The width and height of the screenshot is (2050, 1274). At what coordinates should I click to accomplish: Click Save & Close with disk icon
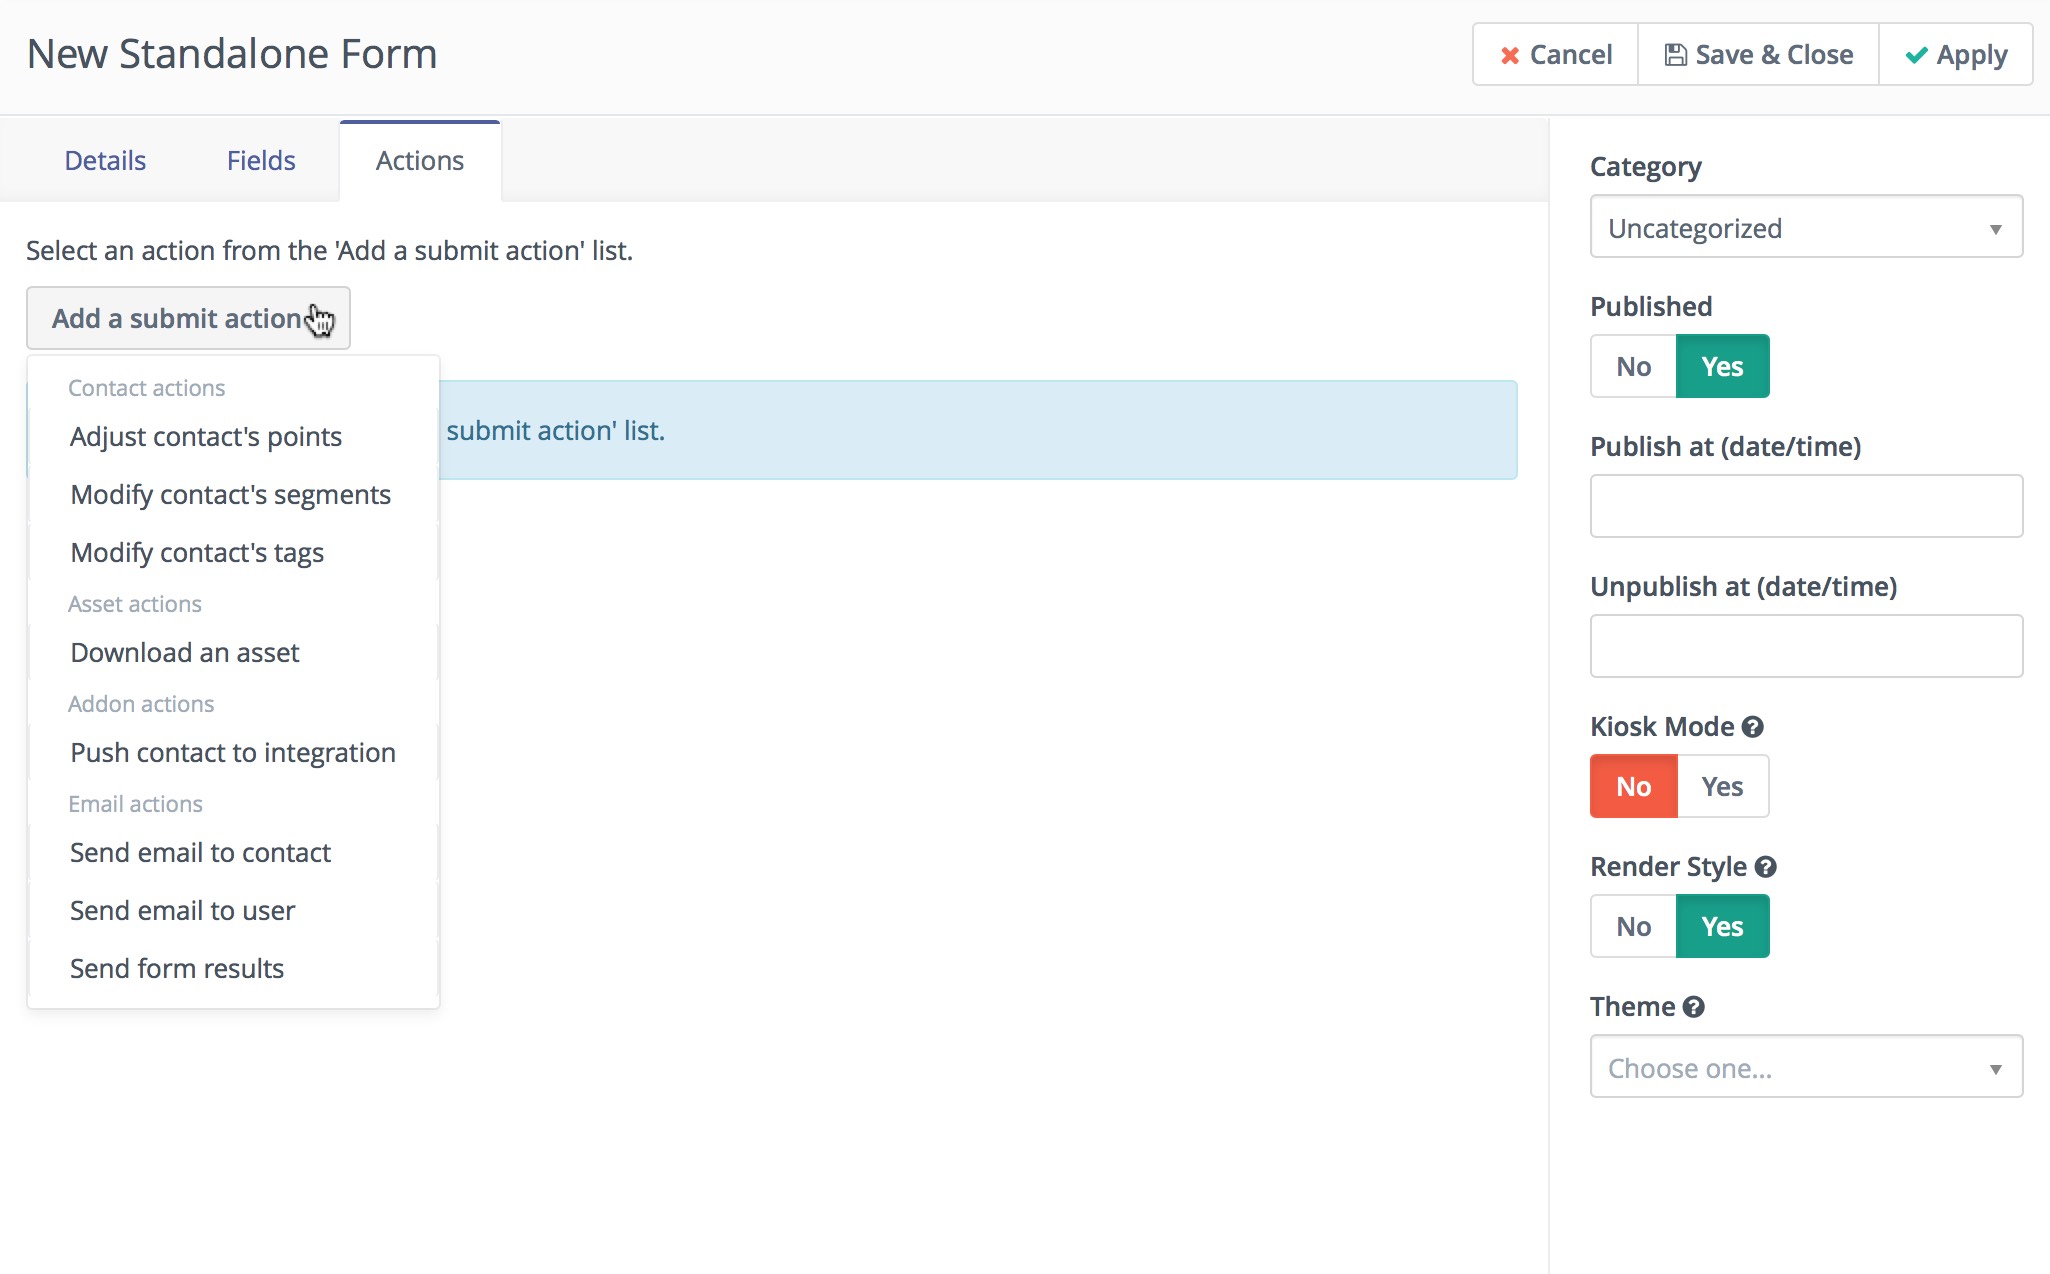coord(1758,55)
